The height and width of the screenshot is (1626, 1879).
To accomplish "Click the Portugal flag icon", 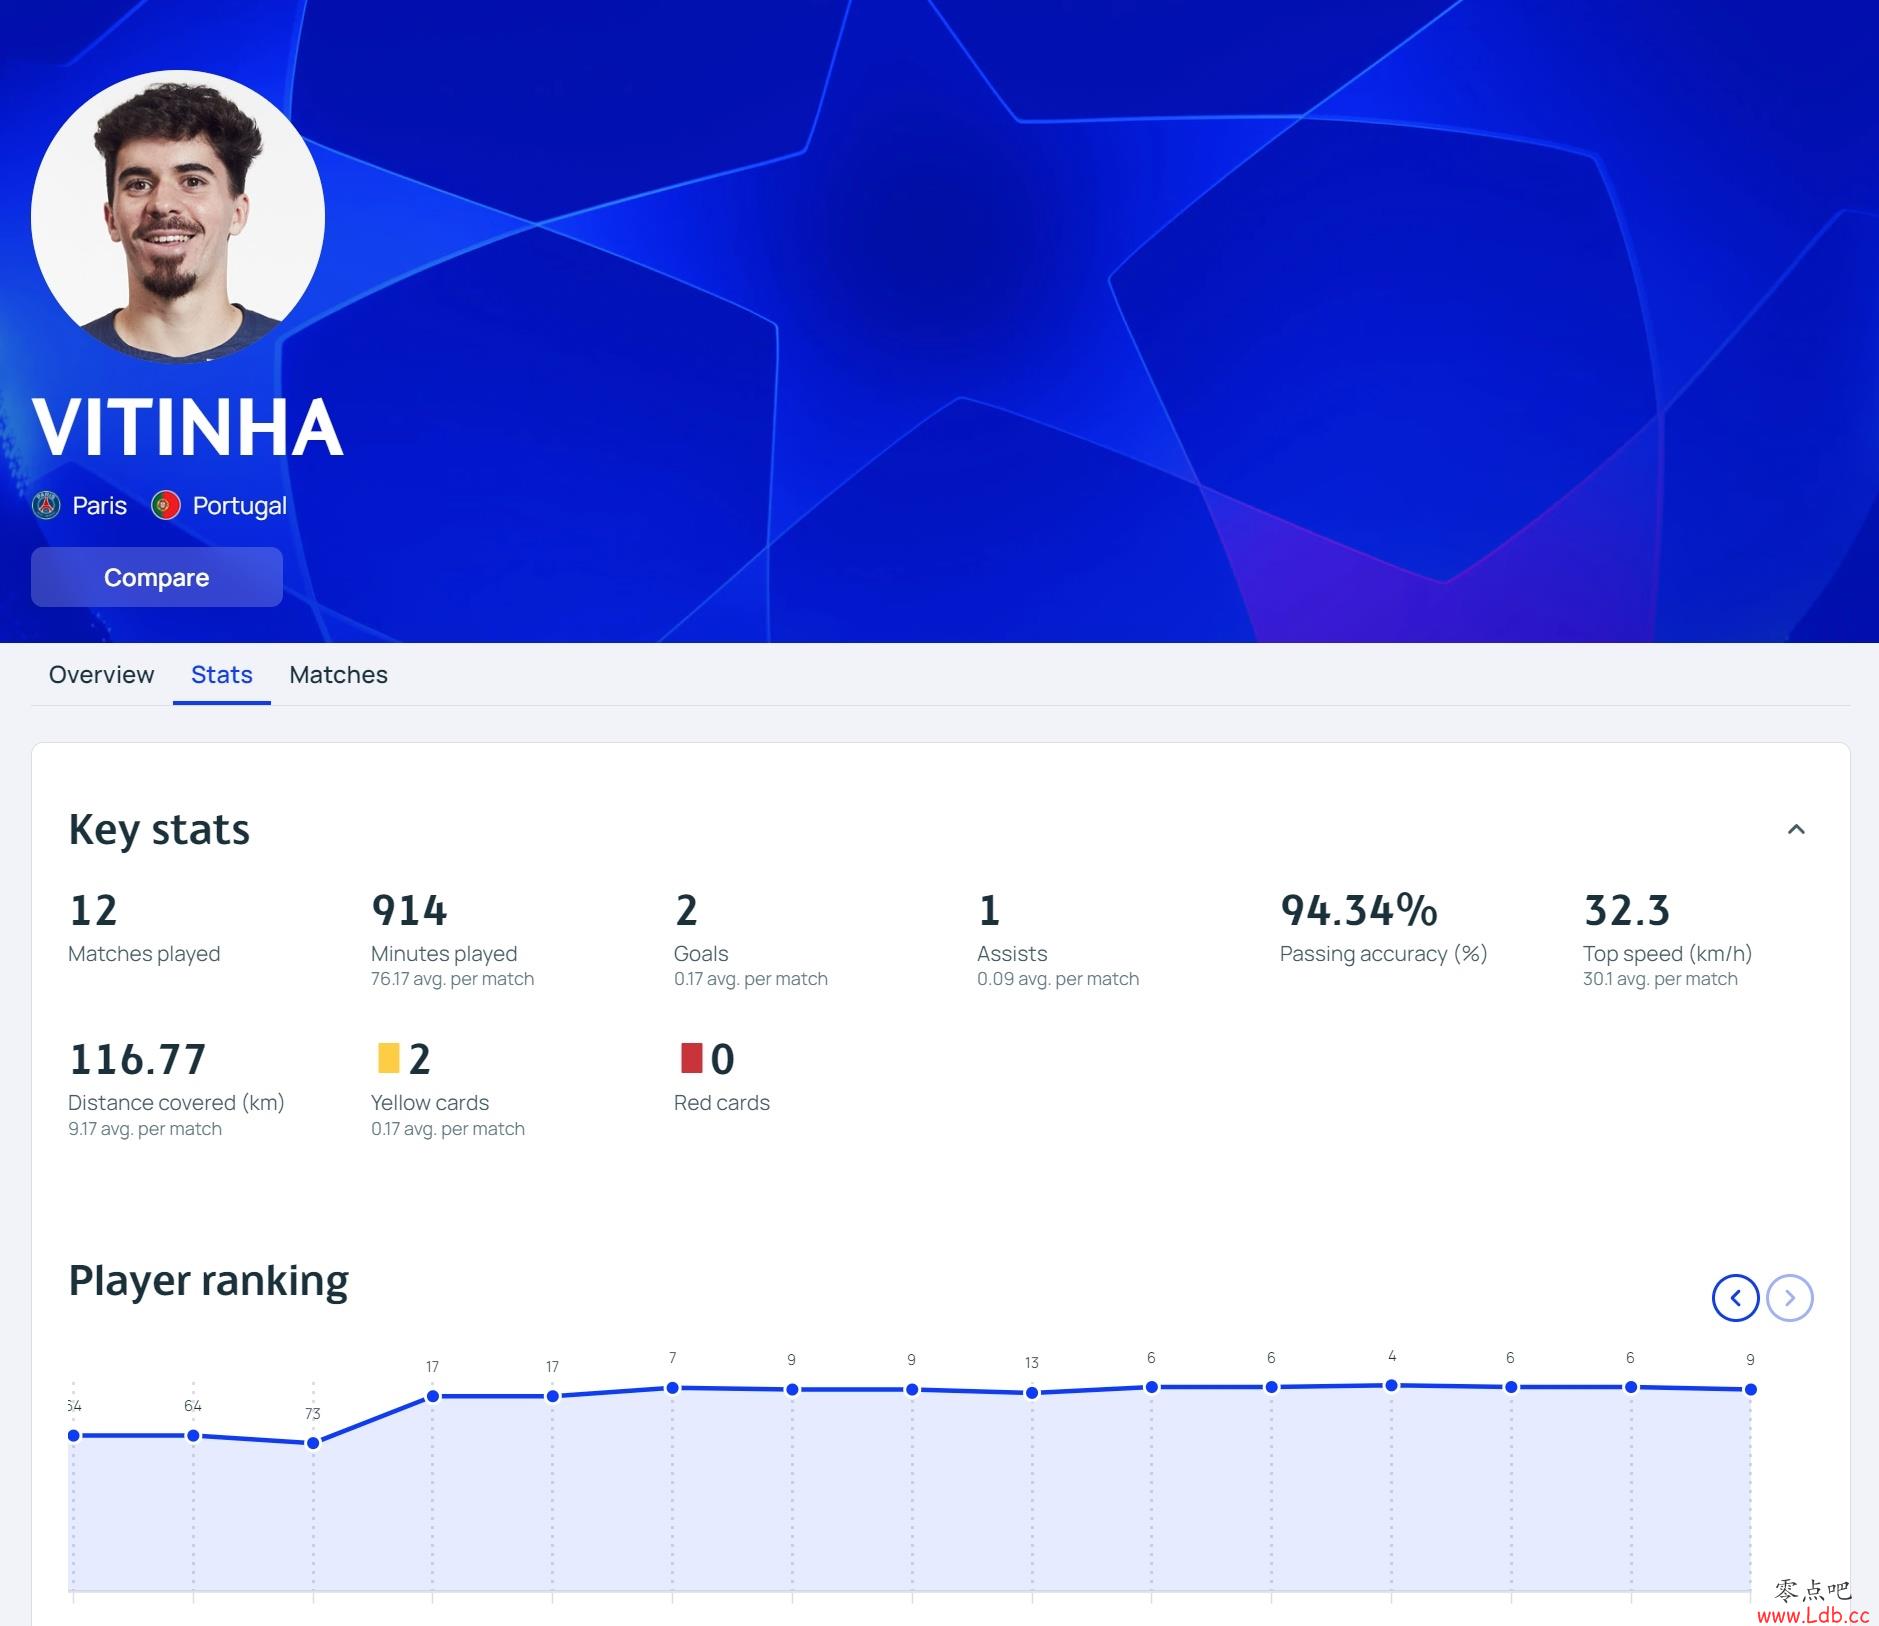I will [165, 506].
